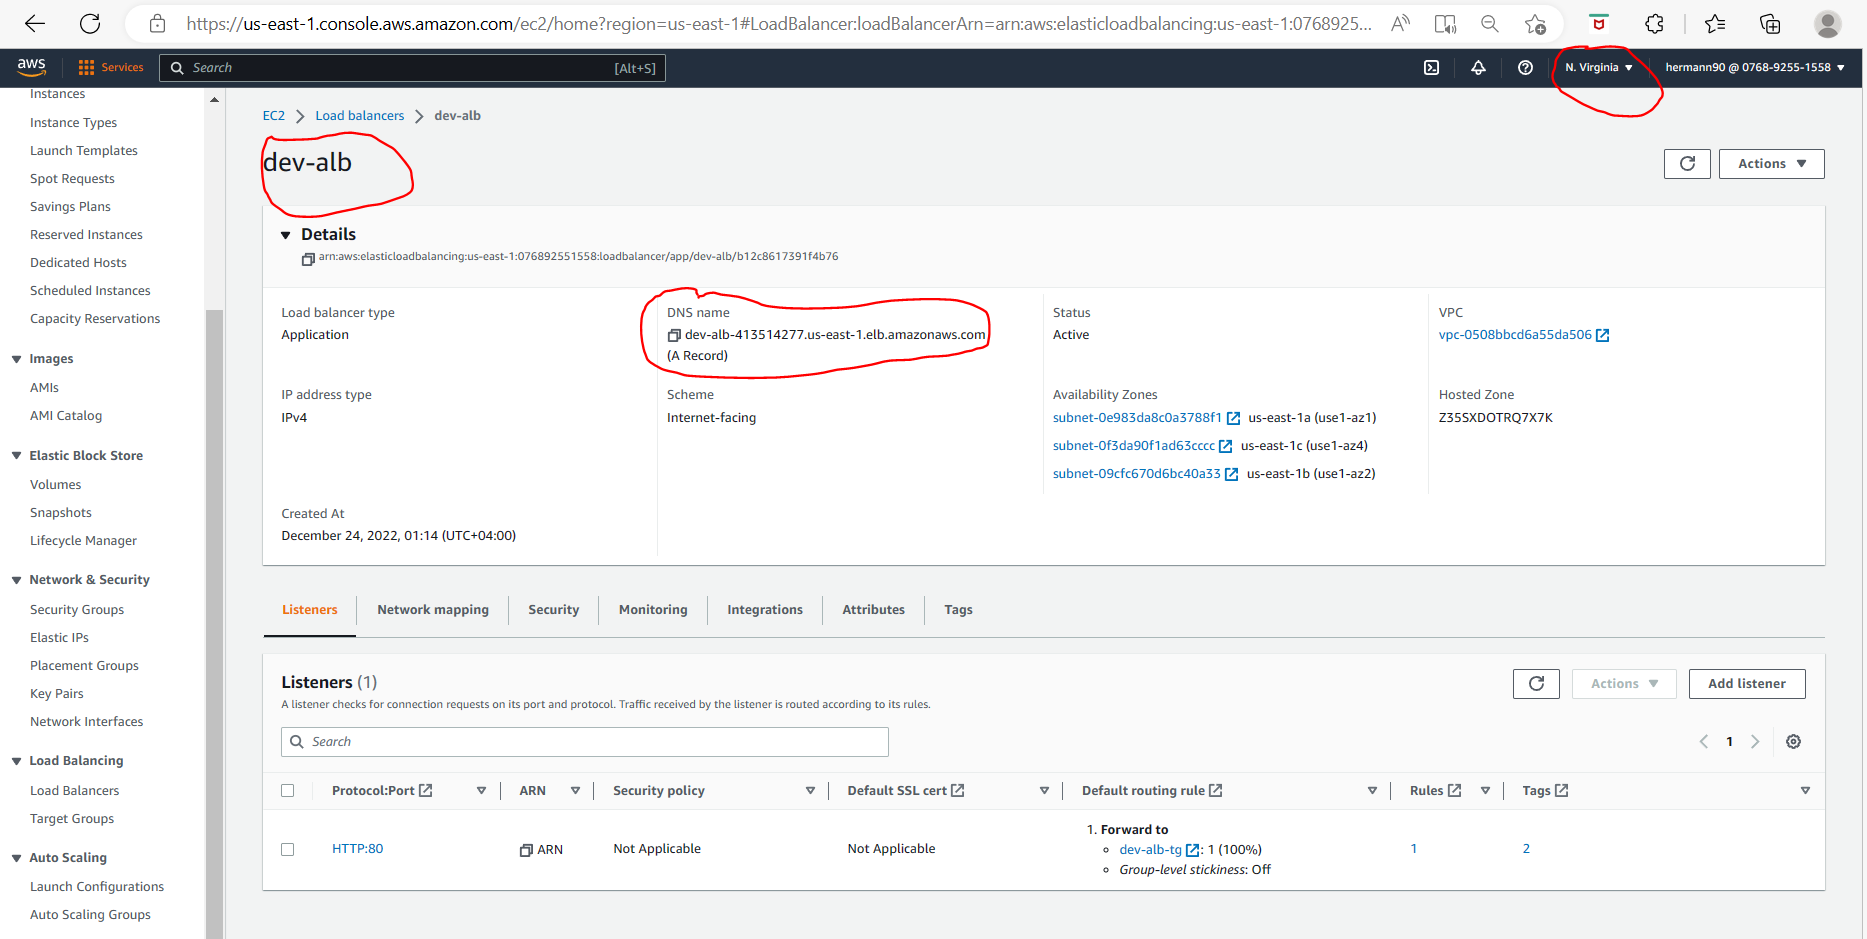Screen dimensions: 1867x939
Task: Switch to the Network mapping tab
Action: tap(433, 610)
